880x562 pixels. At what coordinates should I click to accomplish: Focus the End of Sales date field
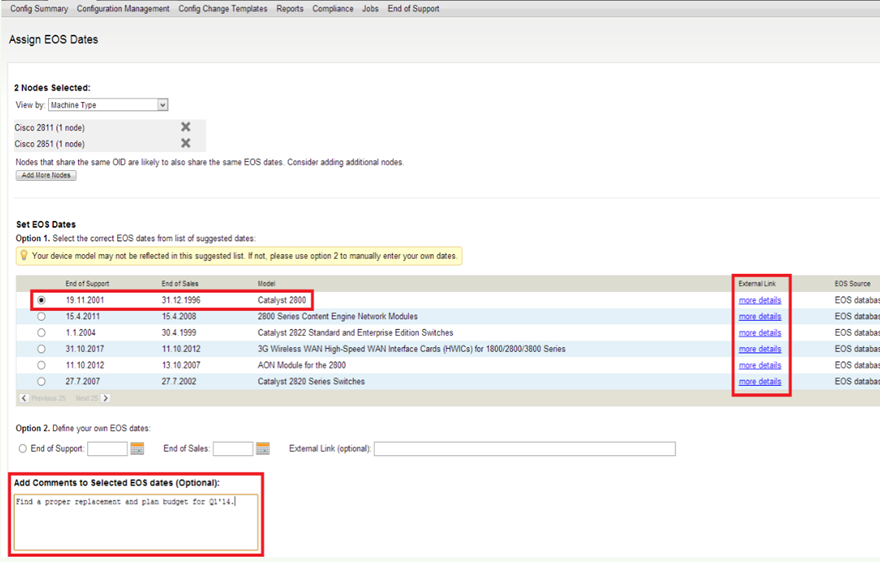pyautogui.click(x=233, y=449)
